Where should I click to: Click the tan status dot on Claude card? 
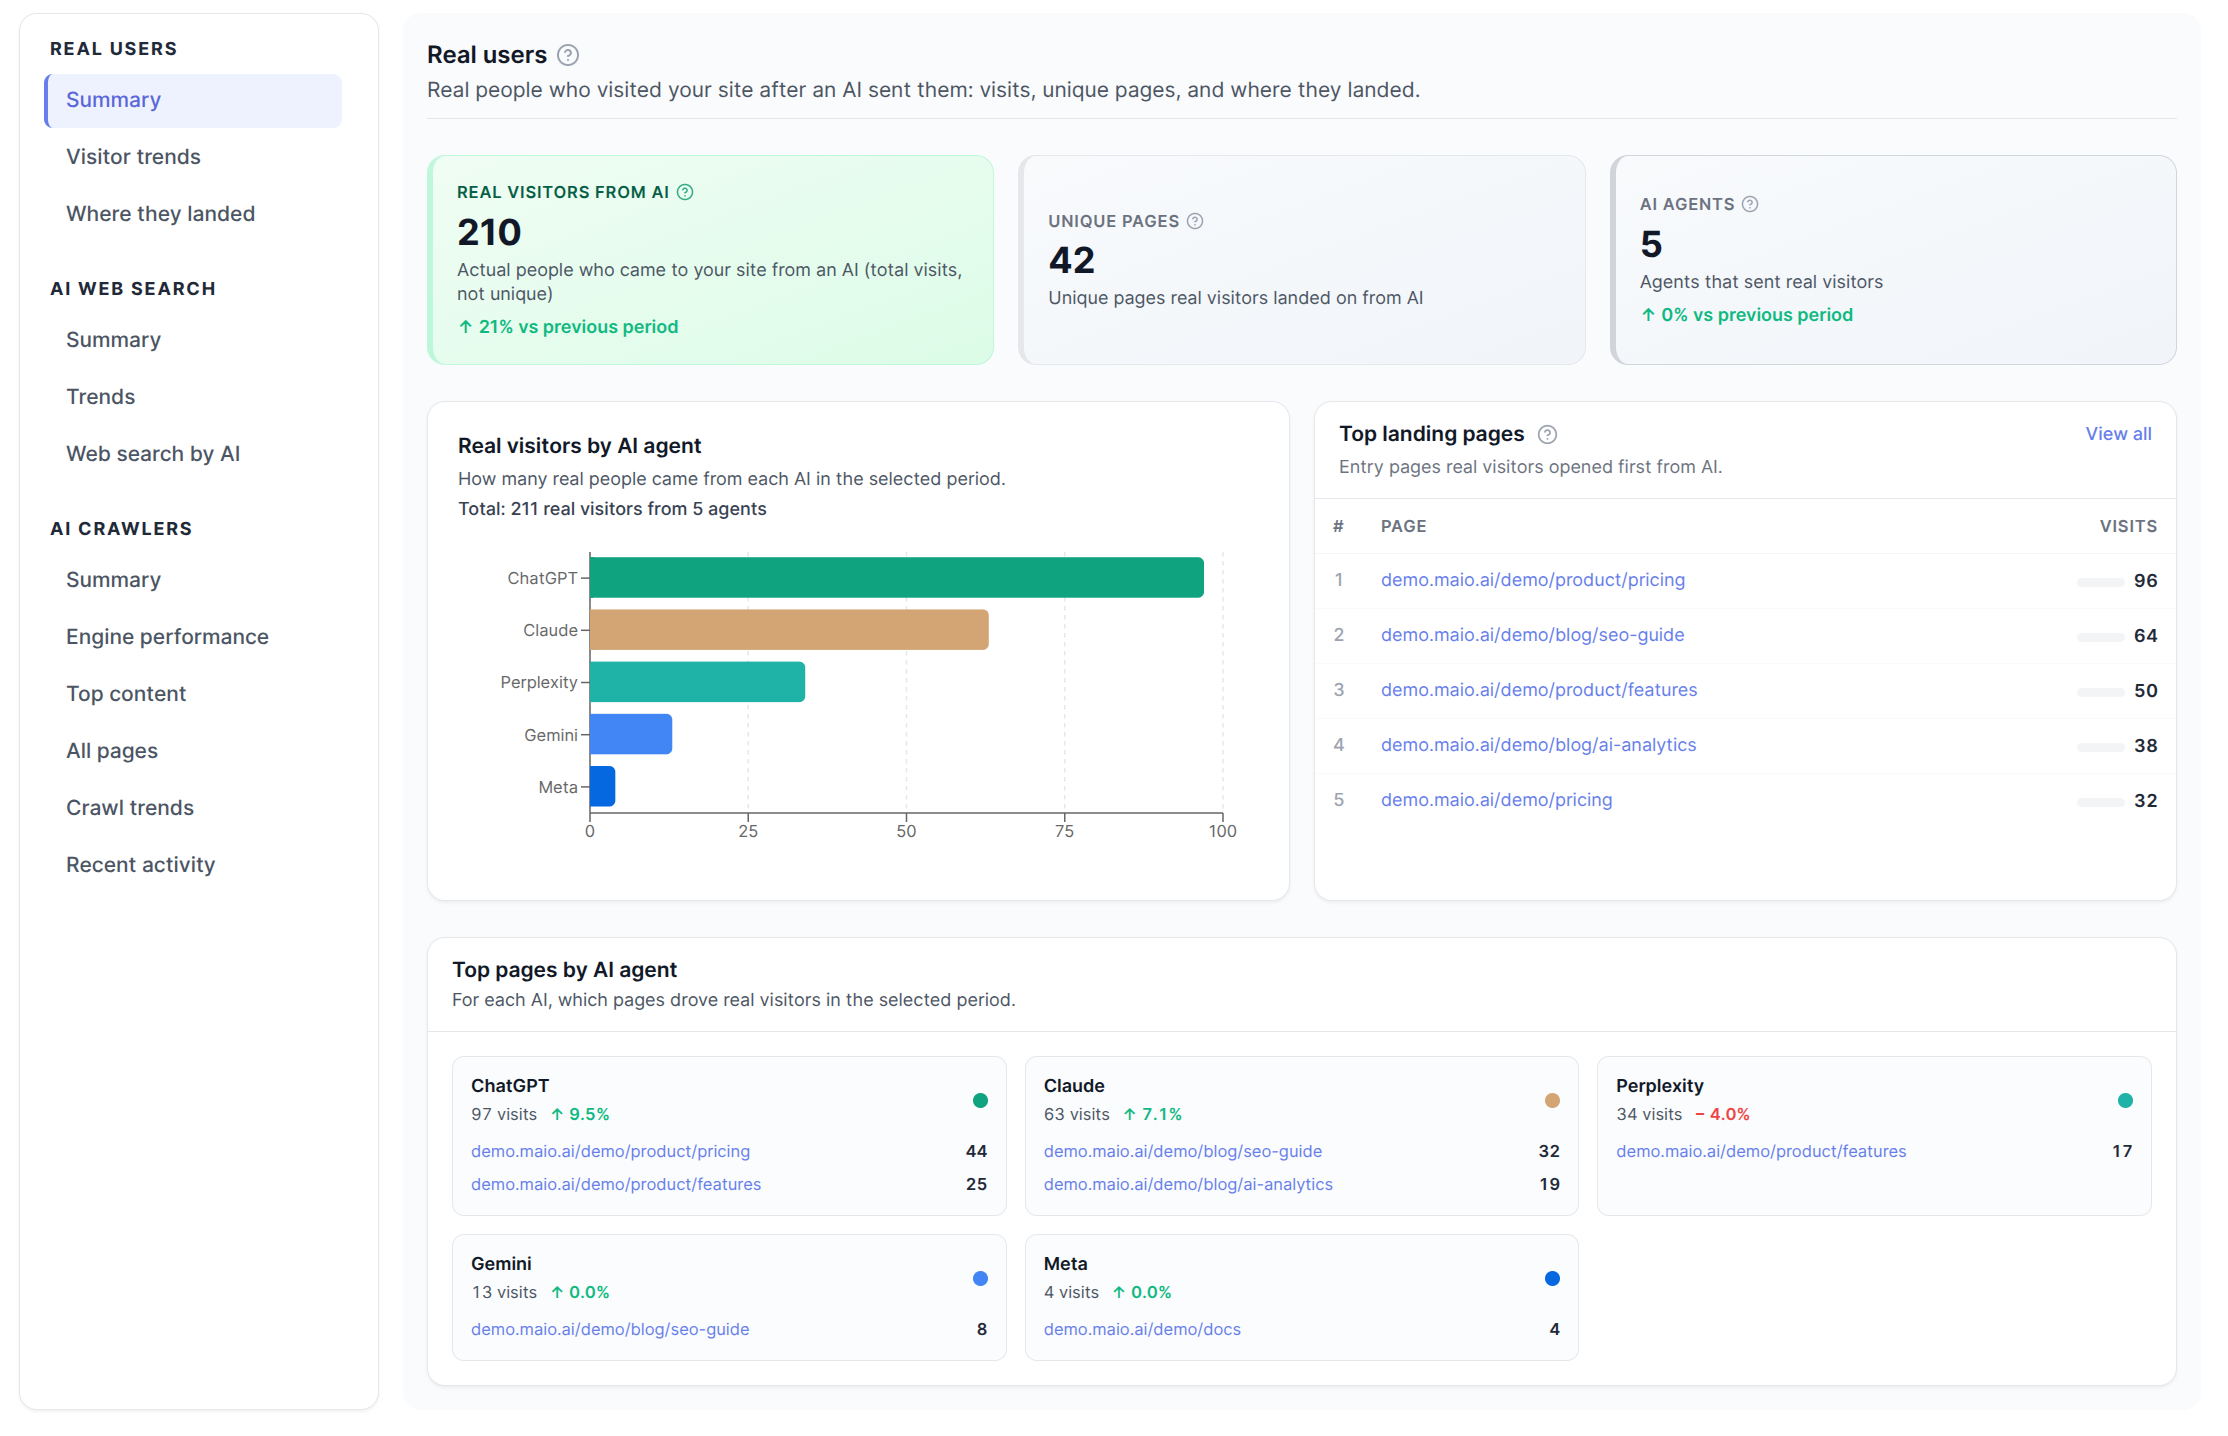click(x=1552, y=1100)
